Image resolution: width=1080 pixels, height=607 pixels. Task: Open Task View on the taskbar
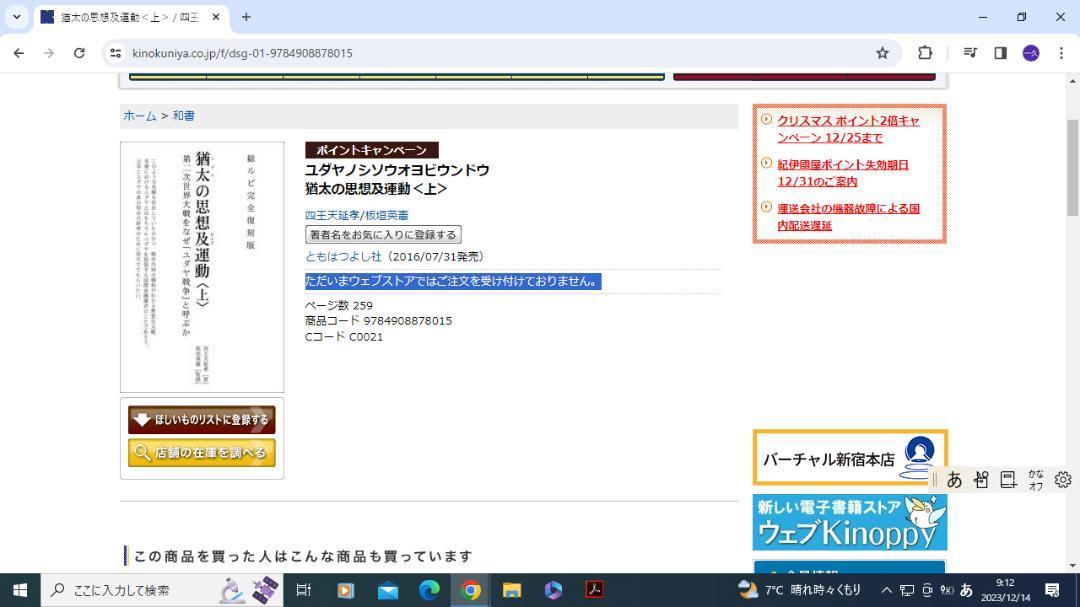pyautogui.click(x=304, y=590)
